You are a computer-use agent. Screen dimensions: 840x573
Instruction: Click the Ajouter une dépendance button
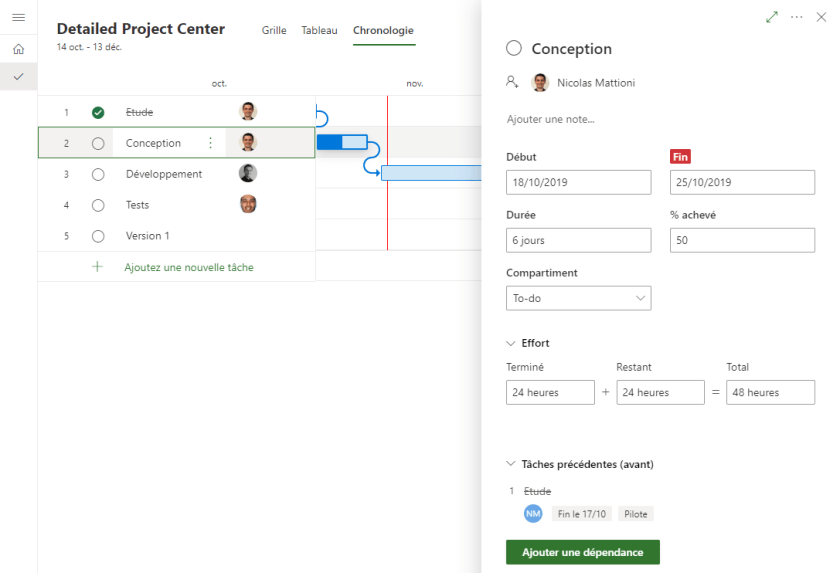tap(582, 553)
